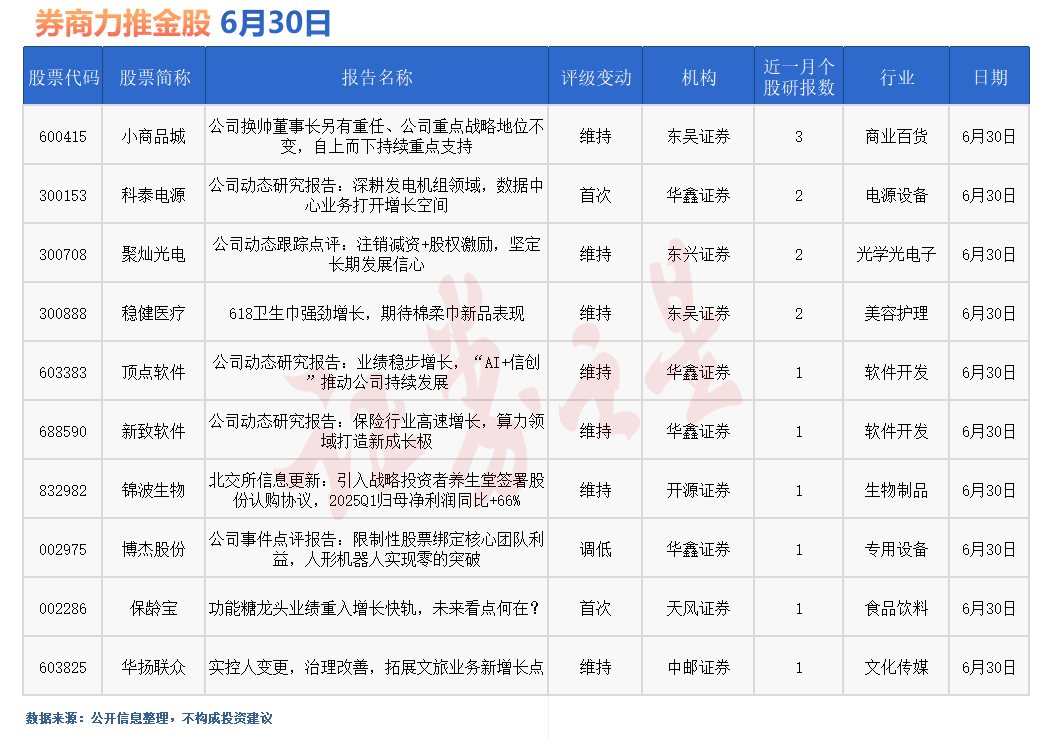Viewport: 1056px width, 744px height.
Task: Click the 数据来源 footnote text
Action: [x=149, y=718]
